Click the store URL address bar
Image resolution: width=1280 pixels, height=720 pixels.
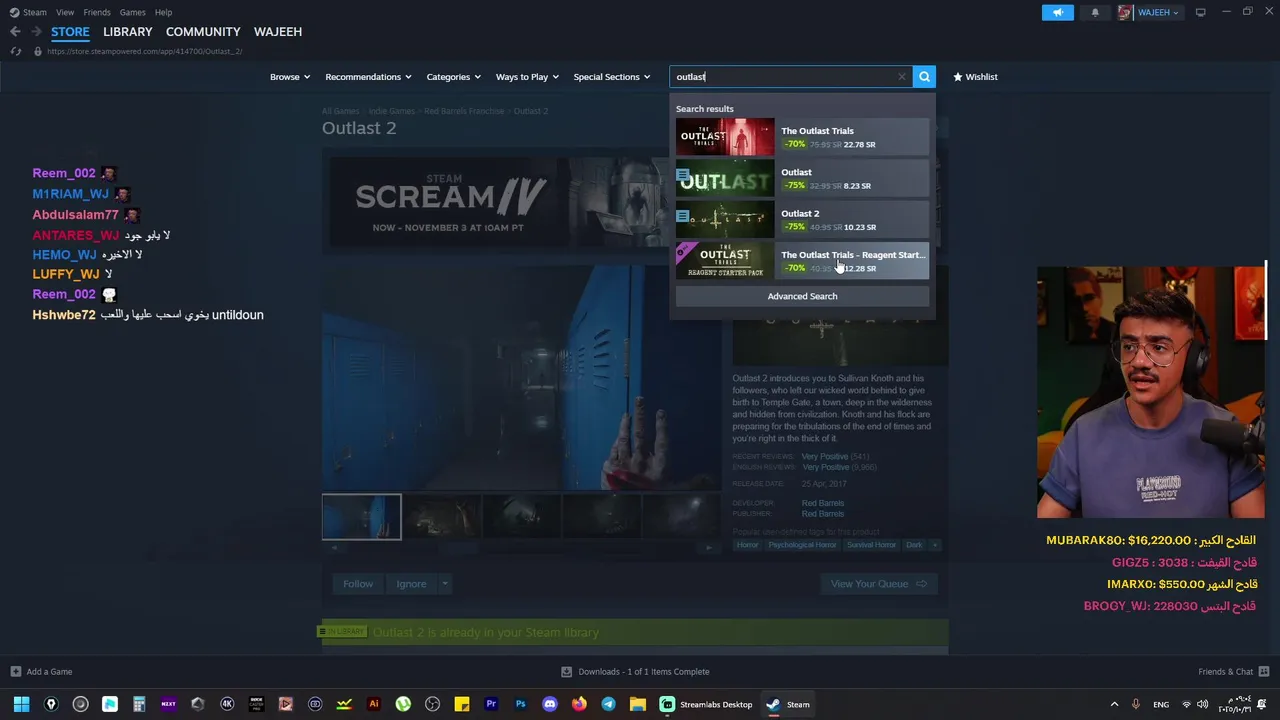[x=145, y=51]
